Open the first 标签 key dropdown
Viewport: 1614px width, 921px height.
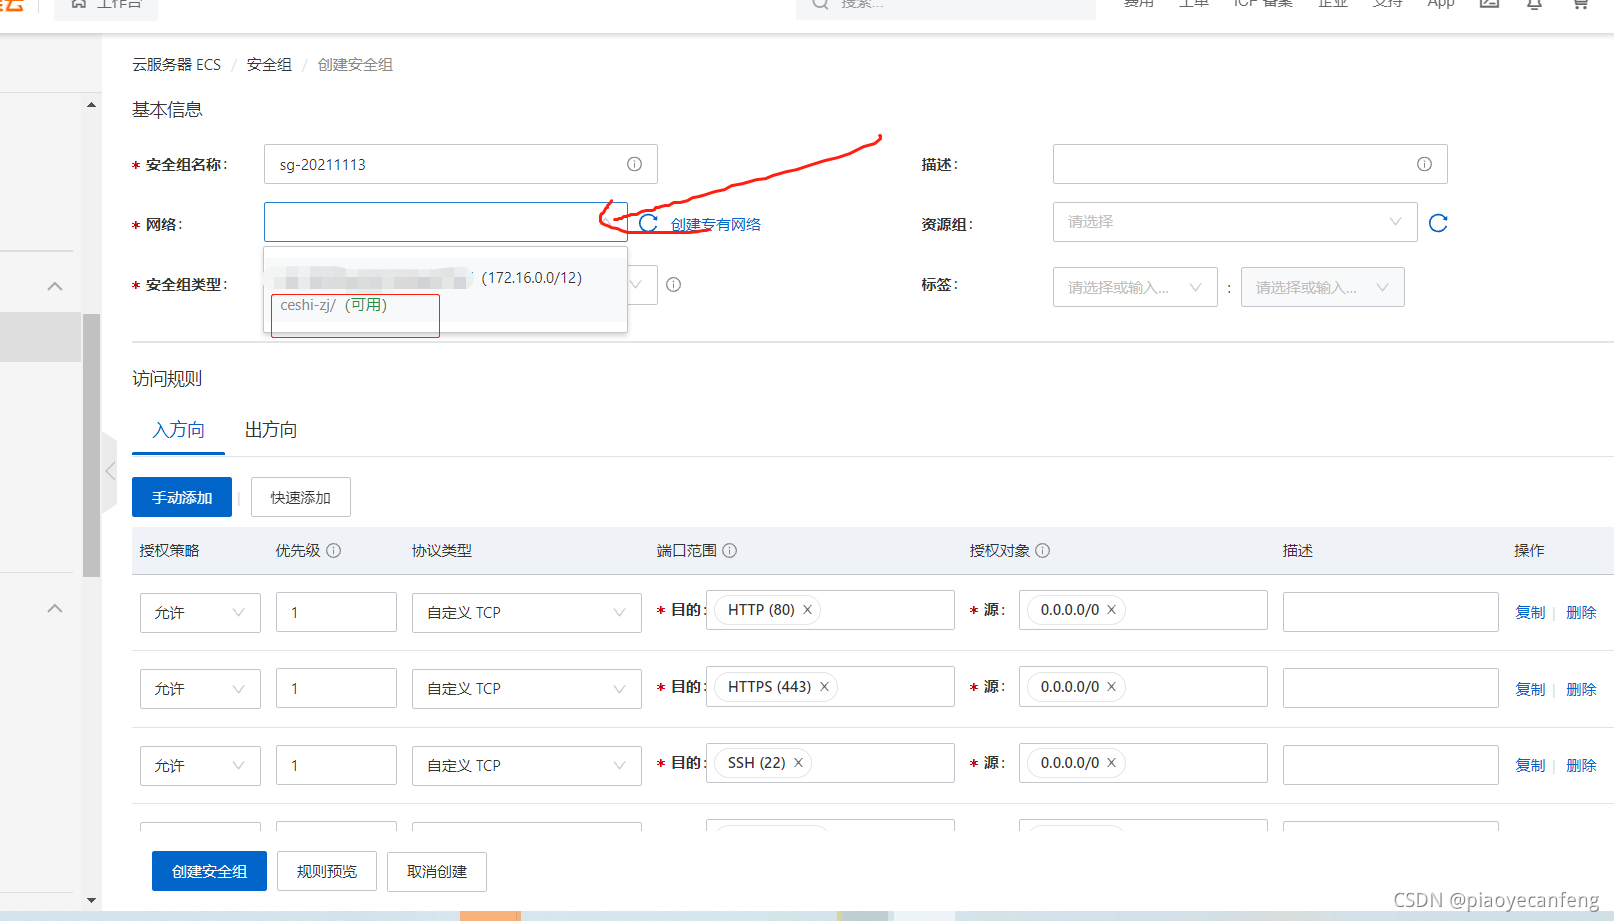point(1135,287)
